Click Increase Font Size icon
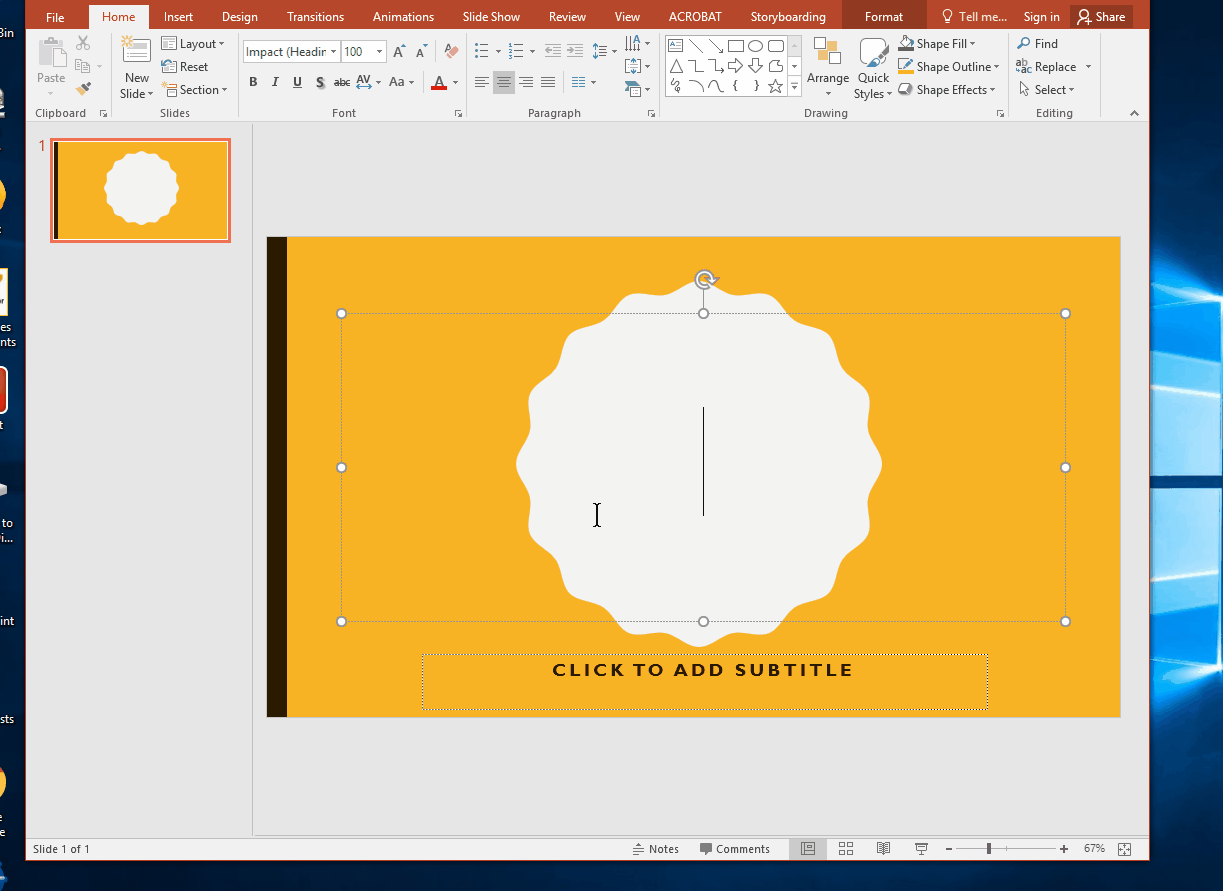Viewport: 1223px width, 891px height. click(400, 51)
